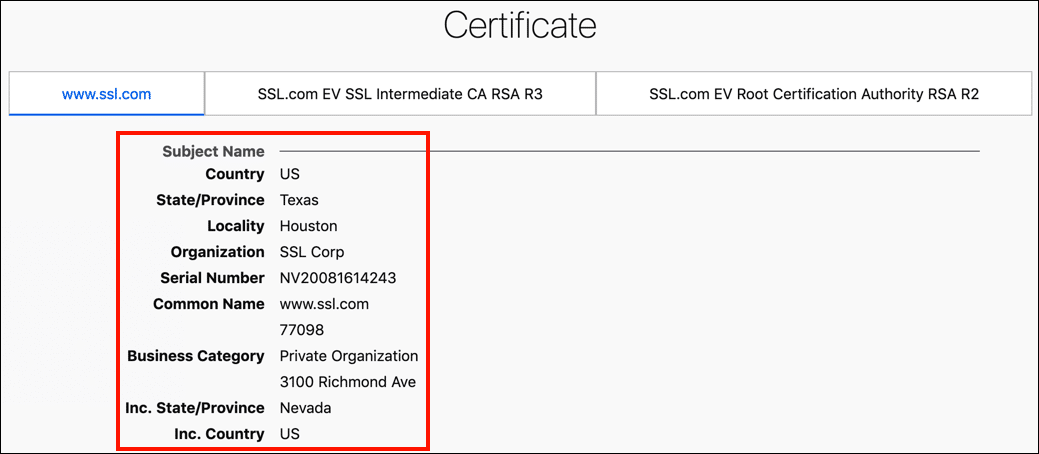Open the SSL.com EV SSL Intermediate CA tab
This screenshot has height=454, width=1039.
tap(400, 94)
